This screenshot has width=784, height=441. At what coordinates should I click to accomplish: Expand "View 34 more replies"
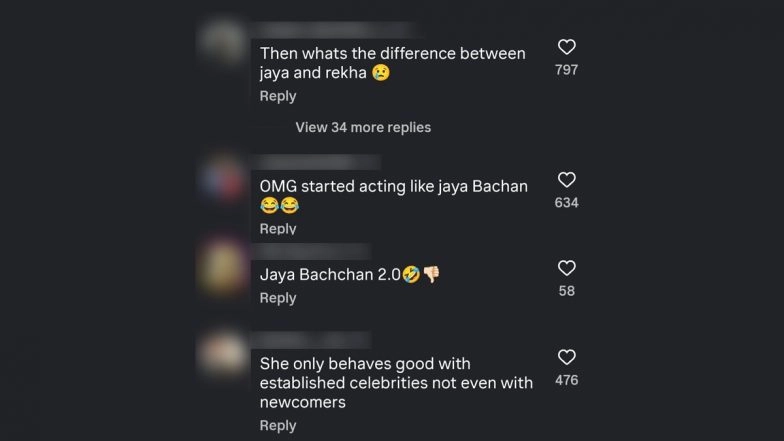coord(363,127)
